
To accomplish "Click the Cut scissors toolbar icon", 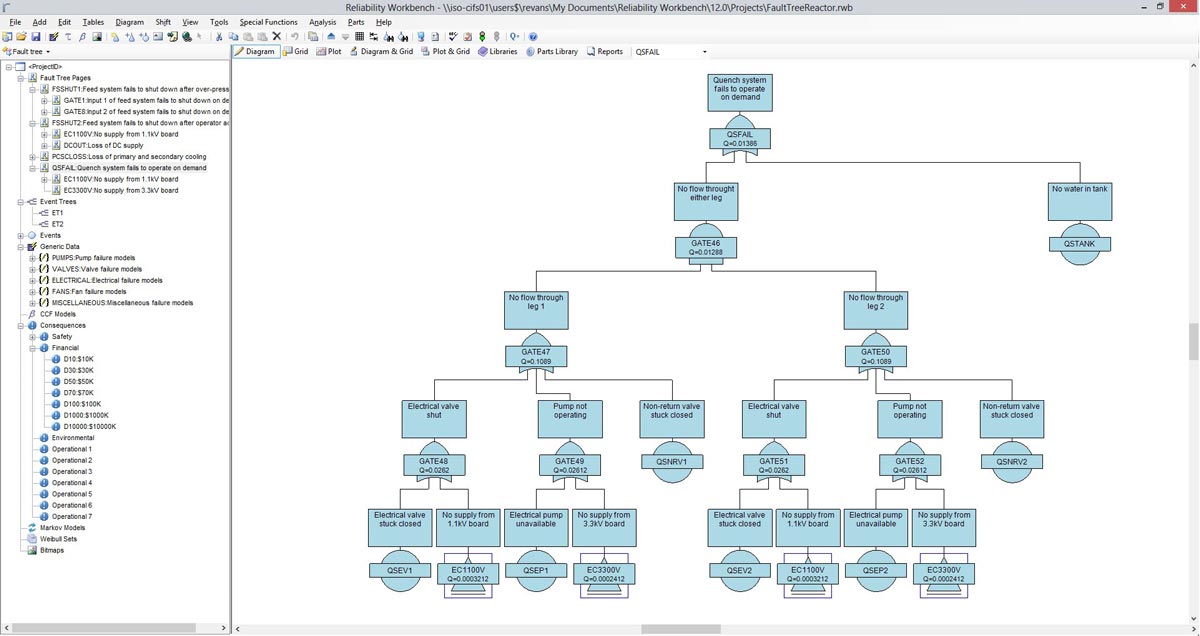I will tap(218, 35).
